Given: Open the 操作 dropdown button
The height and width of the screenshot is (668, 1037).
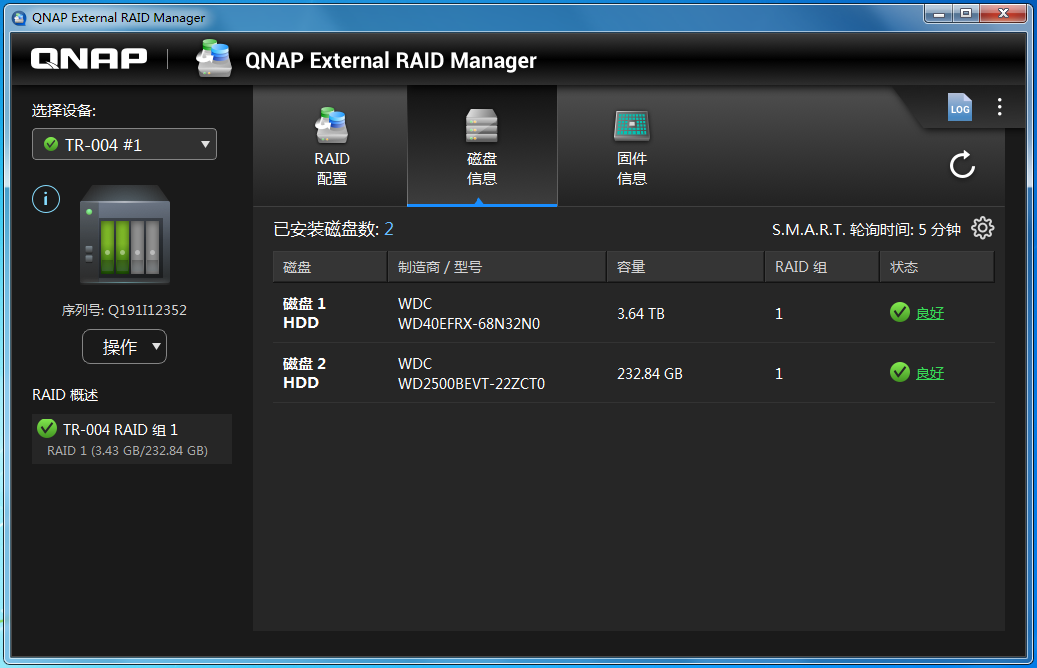Looking at the screenshot, I should pos(124,347).
